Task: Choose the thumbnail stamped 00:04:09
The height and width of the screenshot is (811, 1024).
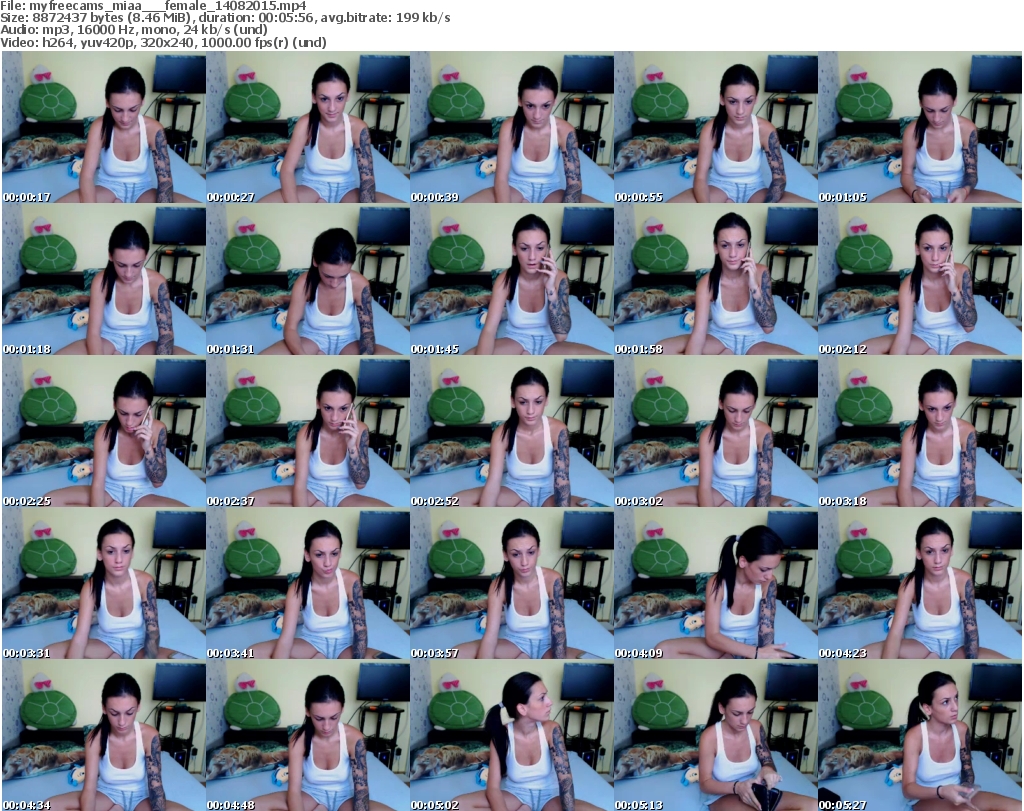Action: pyautogui.click(x=716, y=584)
